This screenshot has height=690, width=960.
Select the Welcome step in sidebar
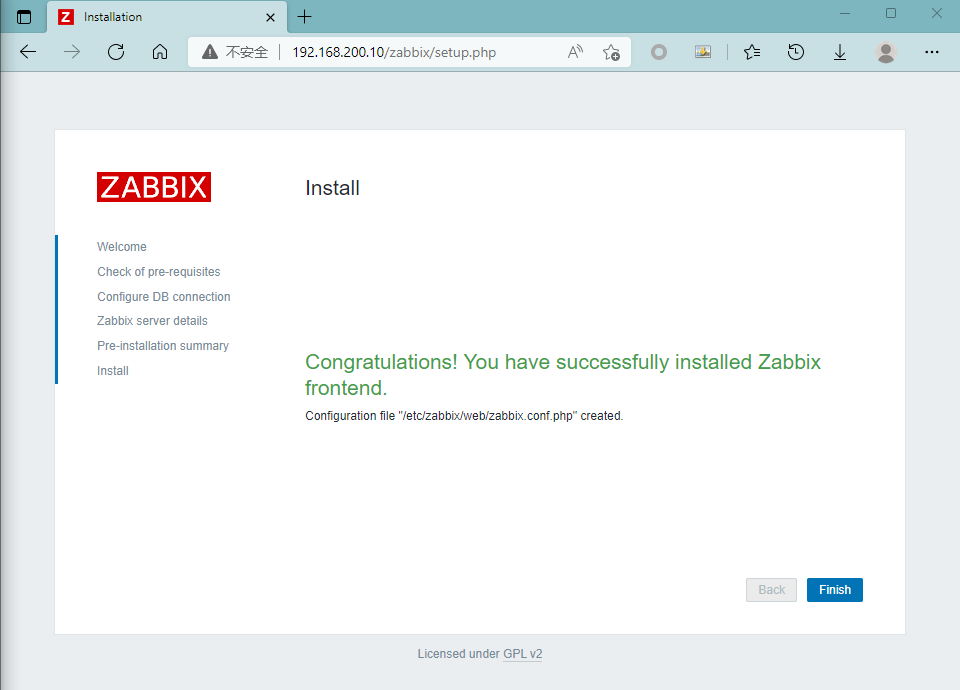[x=122, y=247]
